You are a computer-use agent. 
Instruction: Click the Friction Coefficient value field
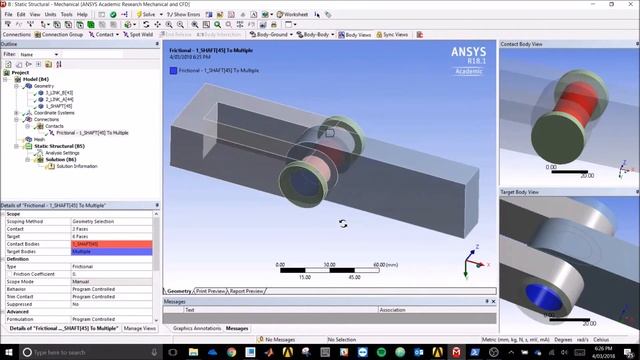point(112,274)
